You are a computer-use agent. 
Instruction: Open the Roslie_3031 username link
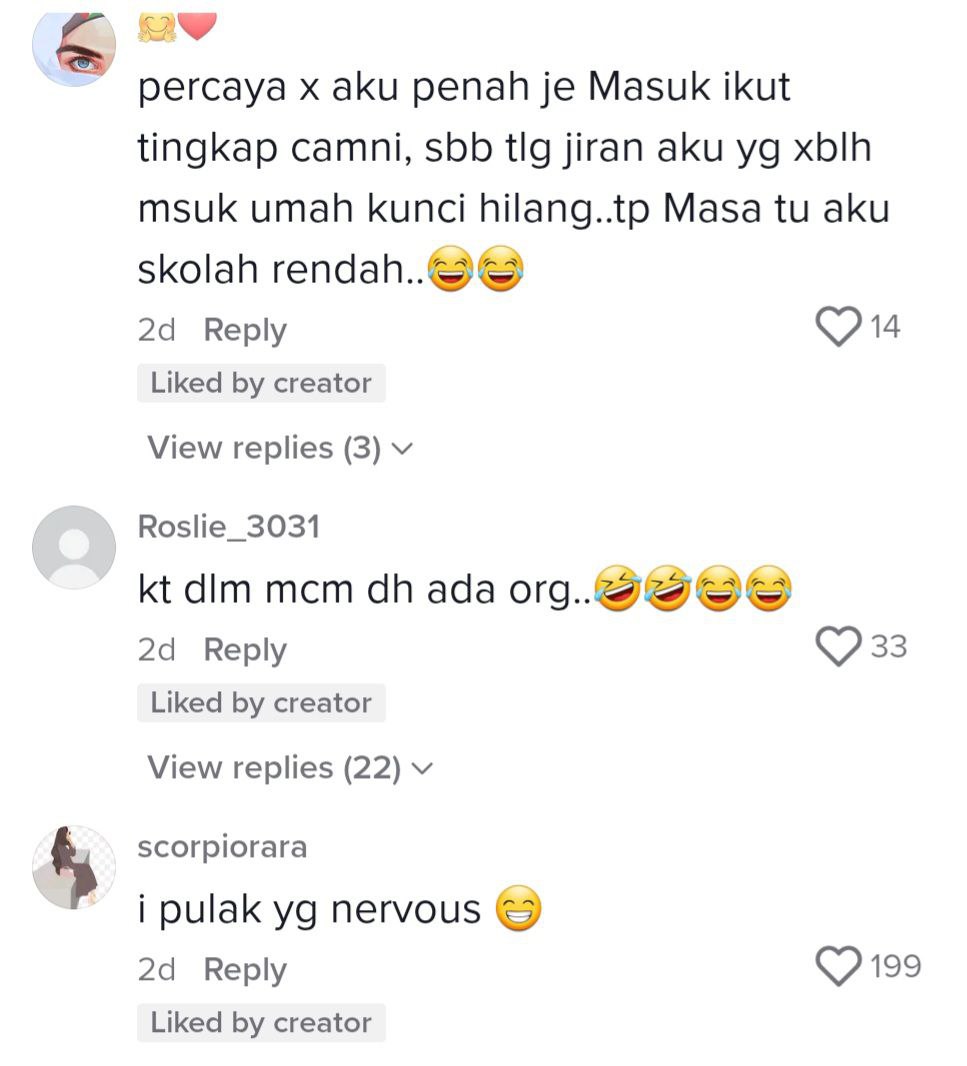click(228, 527)
